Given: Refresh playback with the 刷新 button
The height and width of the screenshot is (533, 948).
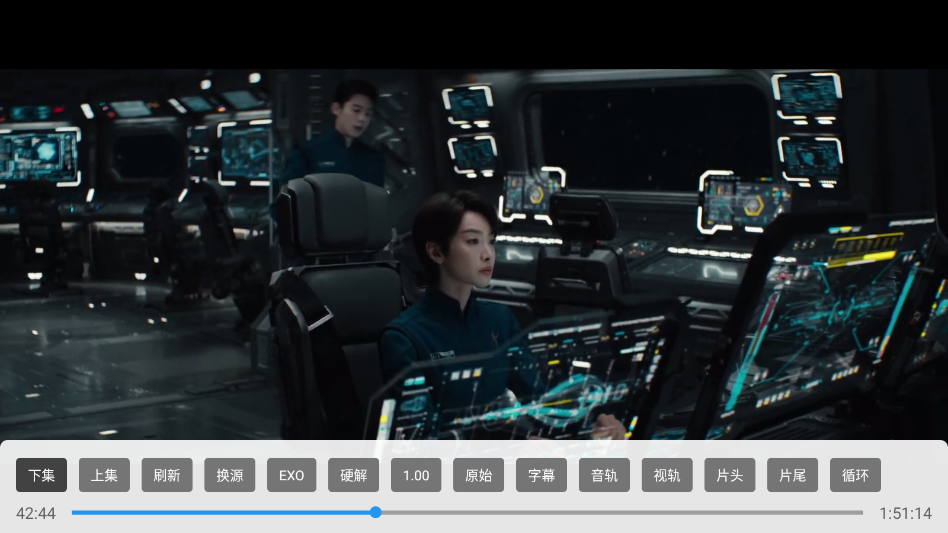Looking at the screenshot, I should click(167, 475).
